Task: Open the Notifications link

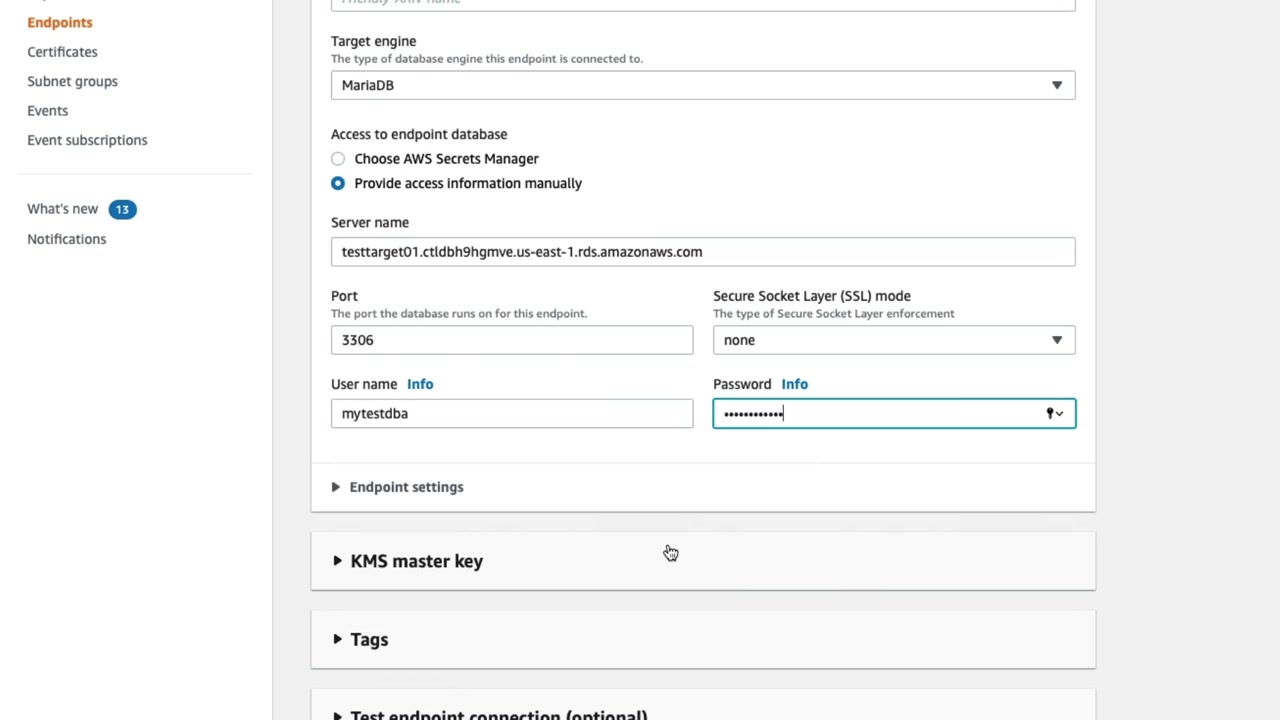Action: tap(66, 239)
